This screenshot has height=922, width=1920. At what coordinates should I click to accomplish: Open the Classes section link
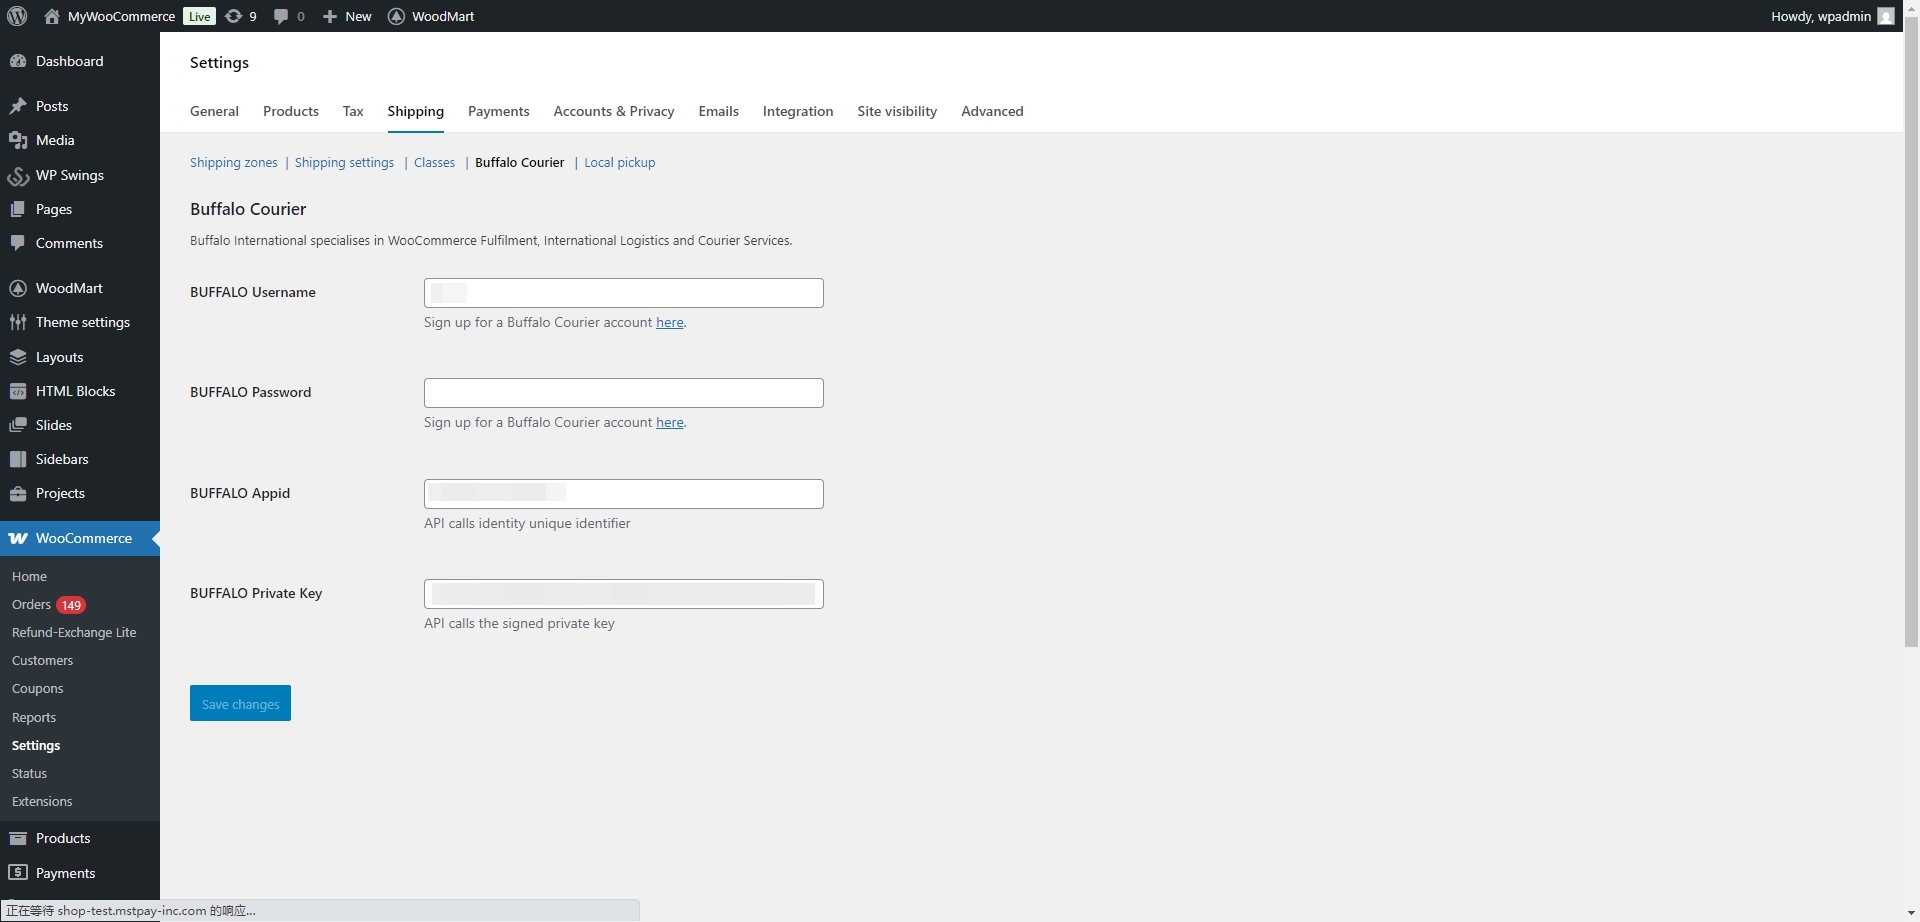(434, 162)
